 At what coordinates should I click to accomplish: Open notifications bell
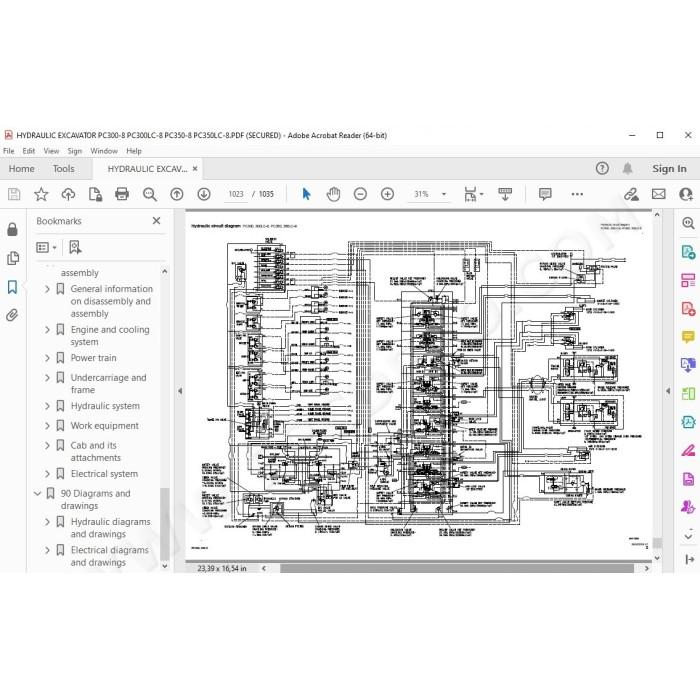pos(627,168)
